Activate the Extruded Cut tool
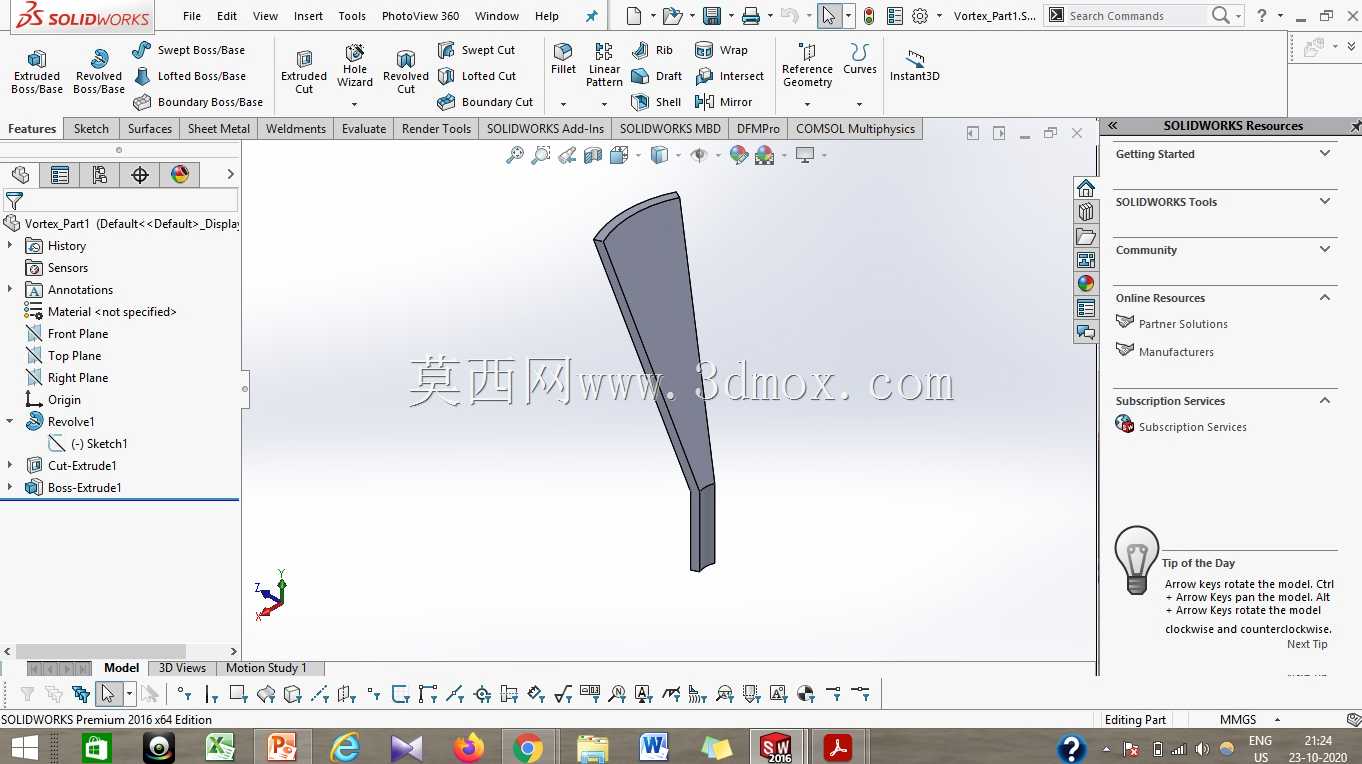 coord(304,71)
